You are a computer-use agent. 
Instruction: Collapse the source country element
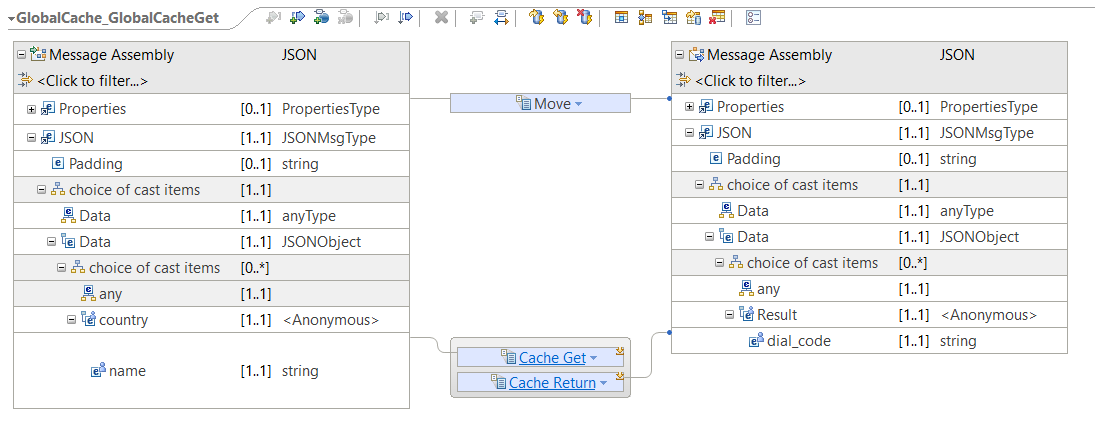71,320
